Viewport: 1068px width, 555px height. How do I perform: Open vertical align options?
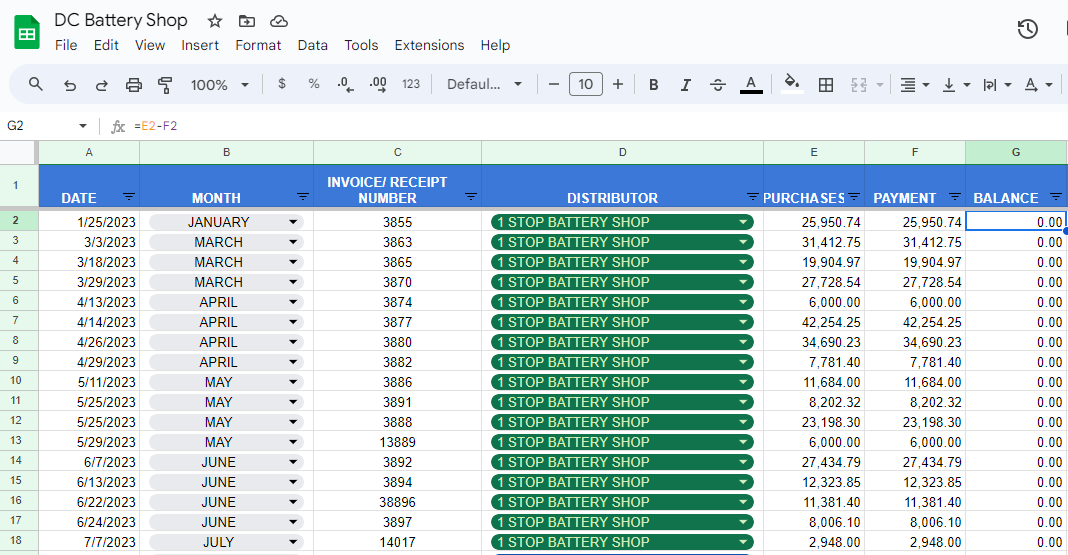point(956,84)
